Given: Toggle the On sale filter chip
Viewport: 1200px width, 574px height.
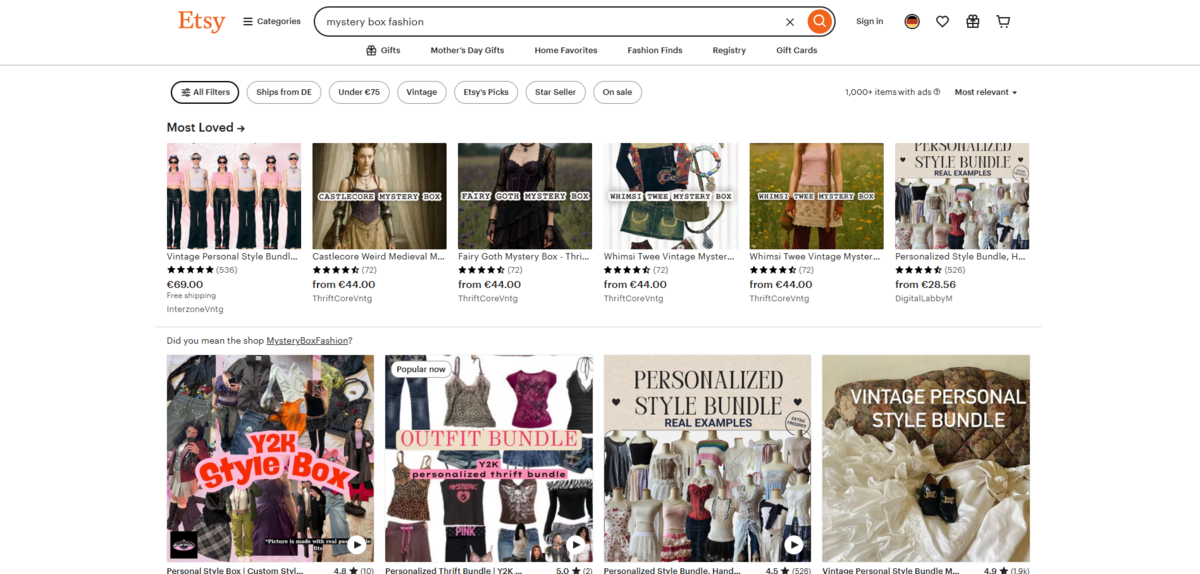Looking at the screenshot, I should [x=617, y=92].
